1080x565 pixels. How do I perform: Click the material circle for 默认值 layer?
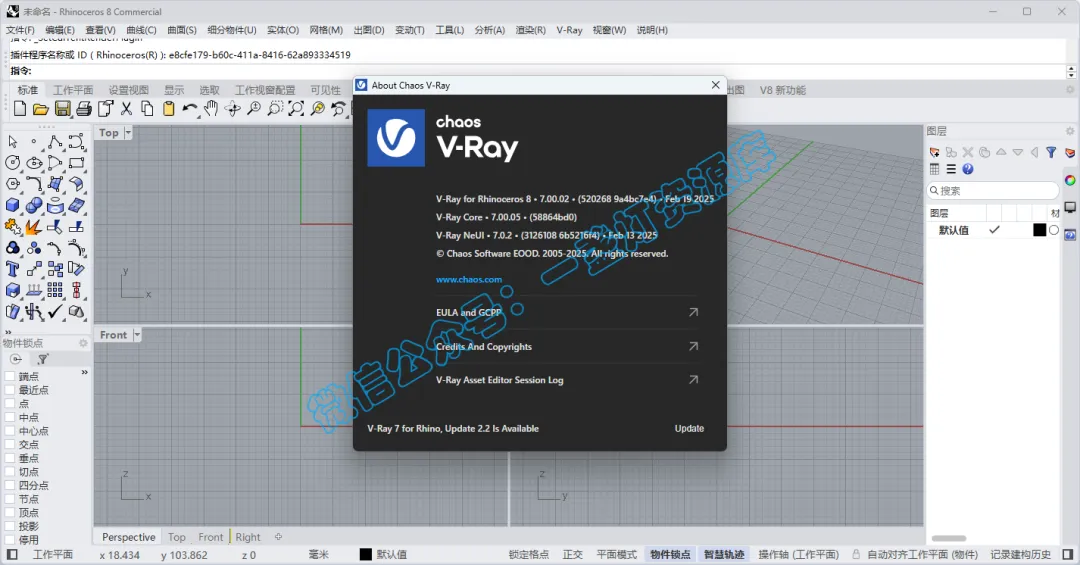pyautogui.click(x=1054, y=230)
